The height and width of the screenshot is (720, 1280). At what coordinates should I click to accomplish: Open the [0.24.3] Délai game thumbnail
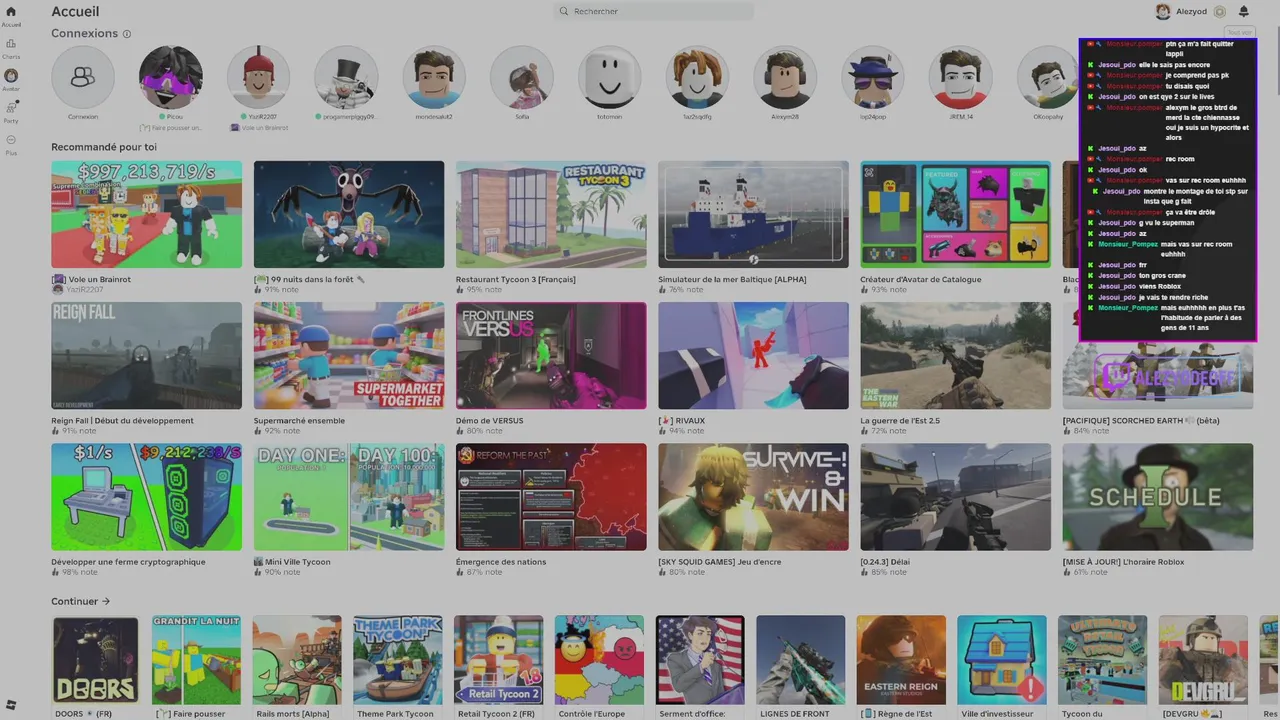955,496
